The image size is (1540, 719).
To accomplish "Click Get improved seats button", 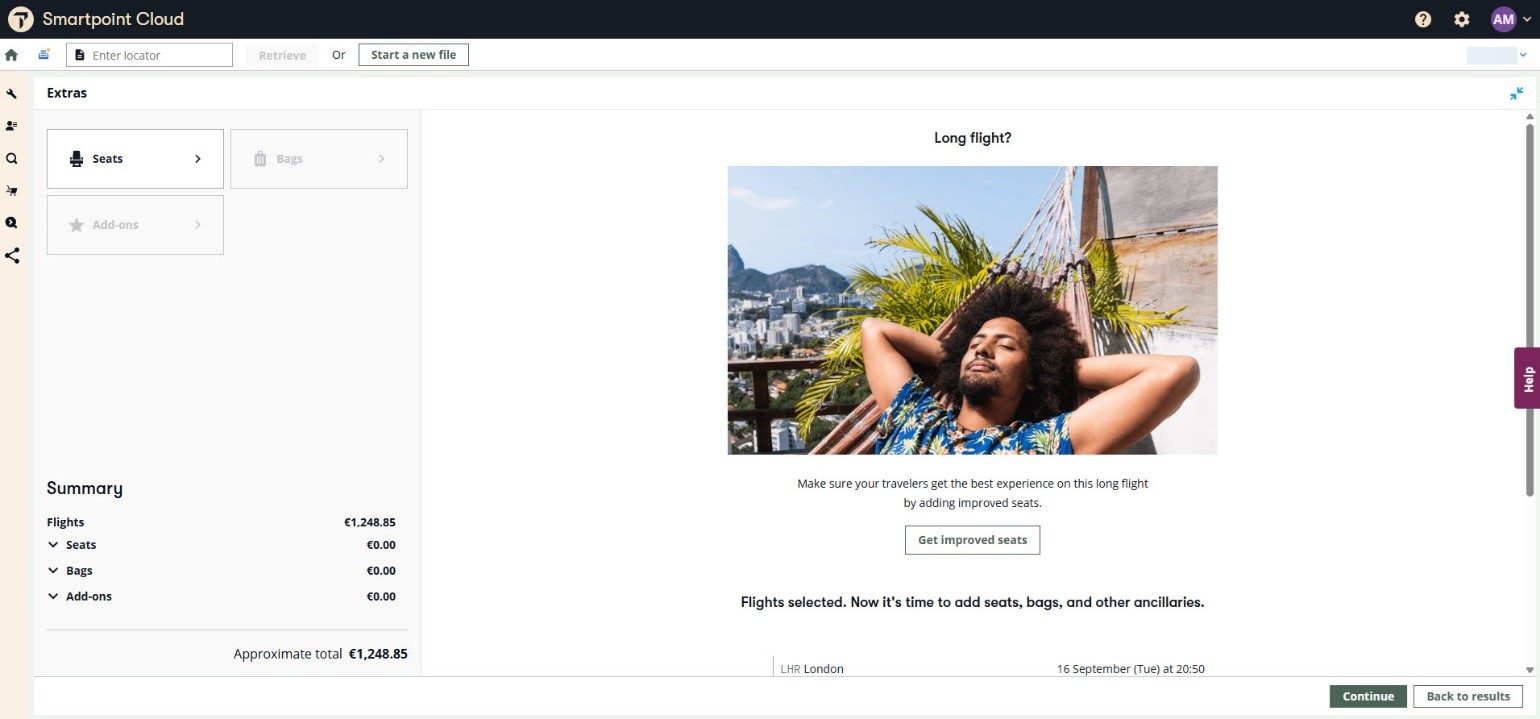I will (972, 540).
